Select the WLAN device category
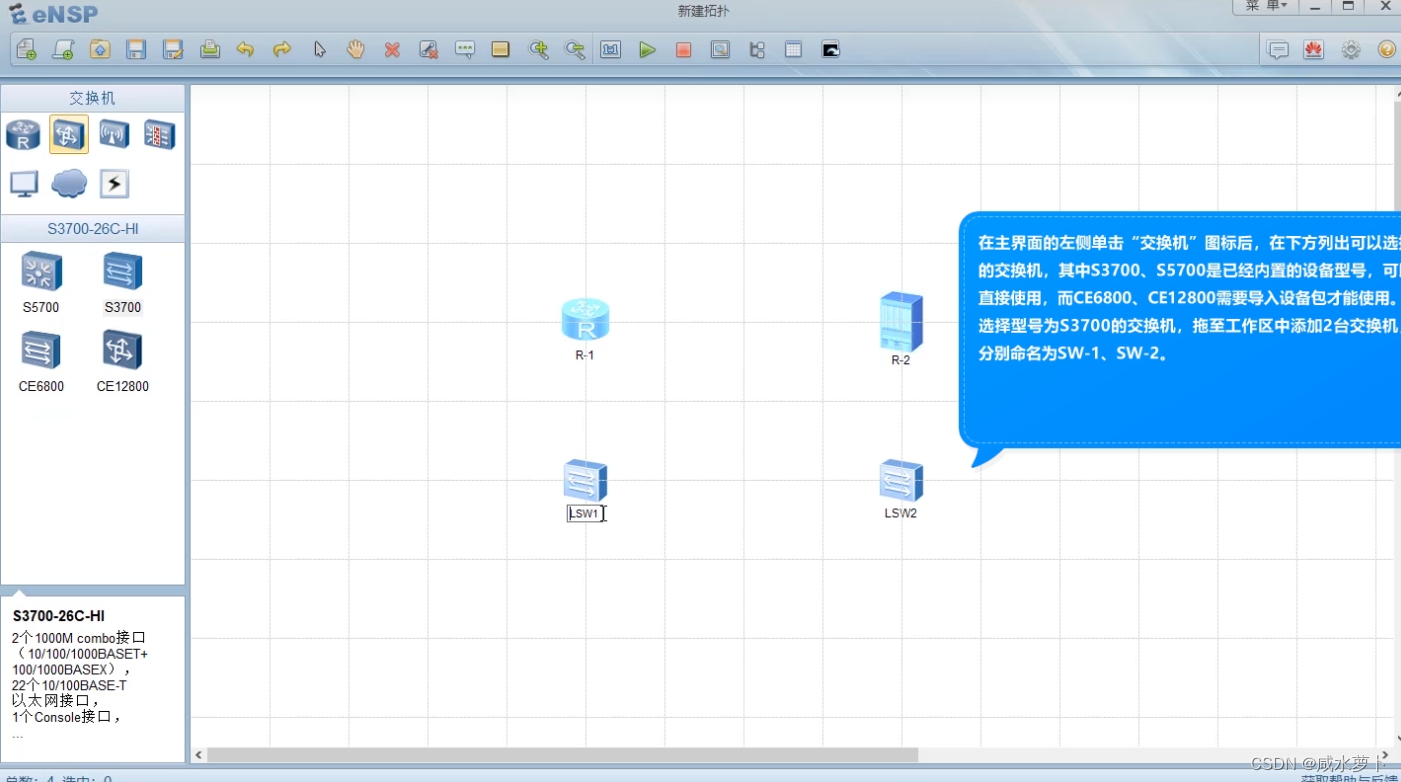1401x782 pixels. click(114, 134)
